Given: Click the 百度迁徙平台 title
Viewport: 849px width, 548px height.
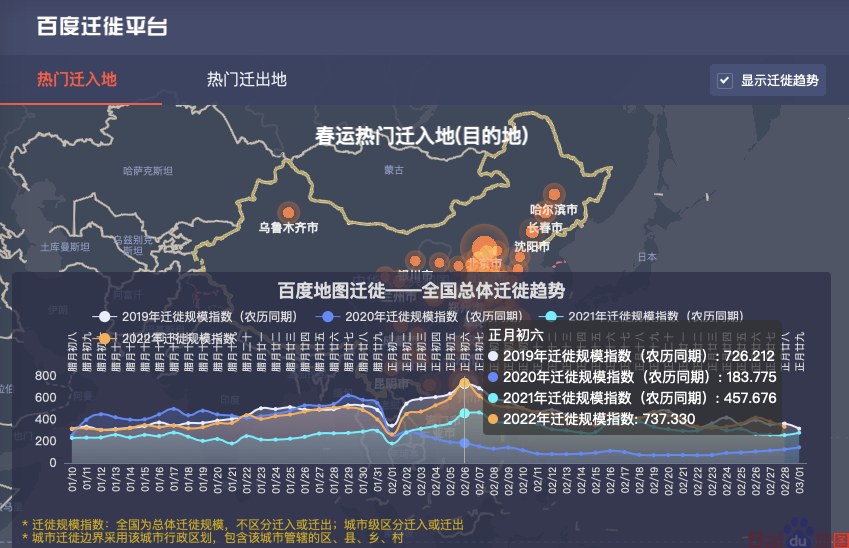Looking at the screenshot, I should [x=102, y=26].
